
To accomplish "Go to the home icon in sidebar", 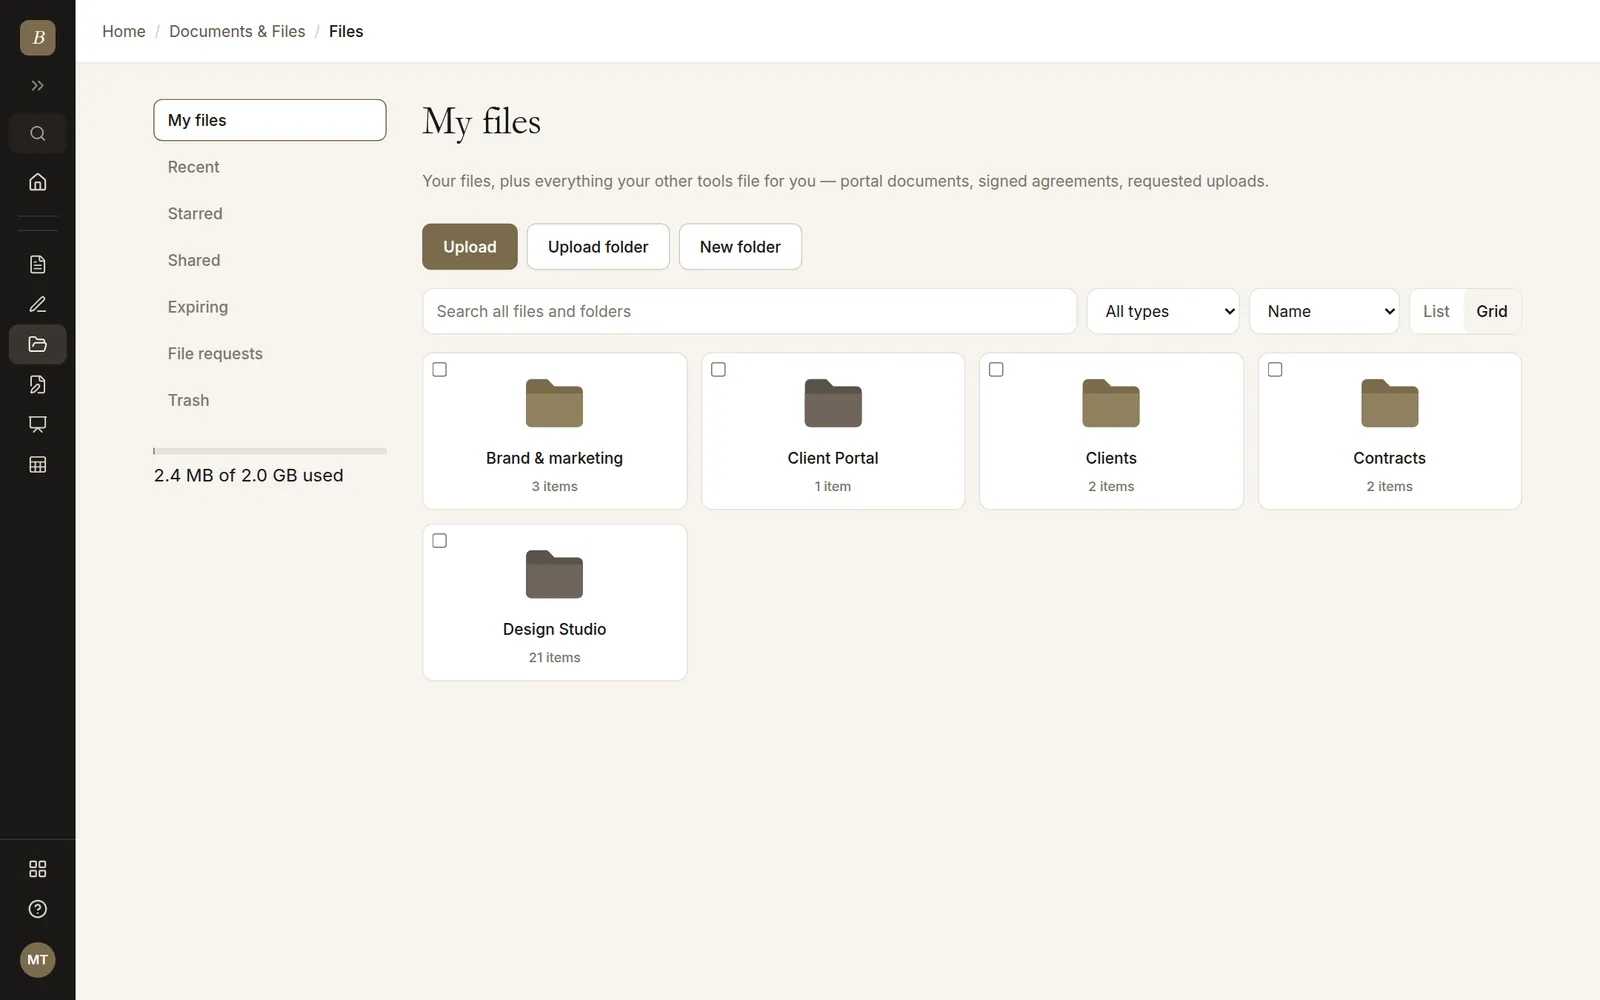I will (x=38, y=182).
